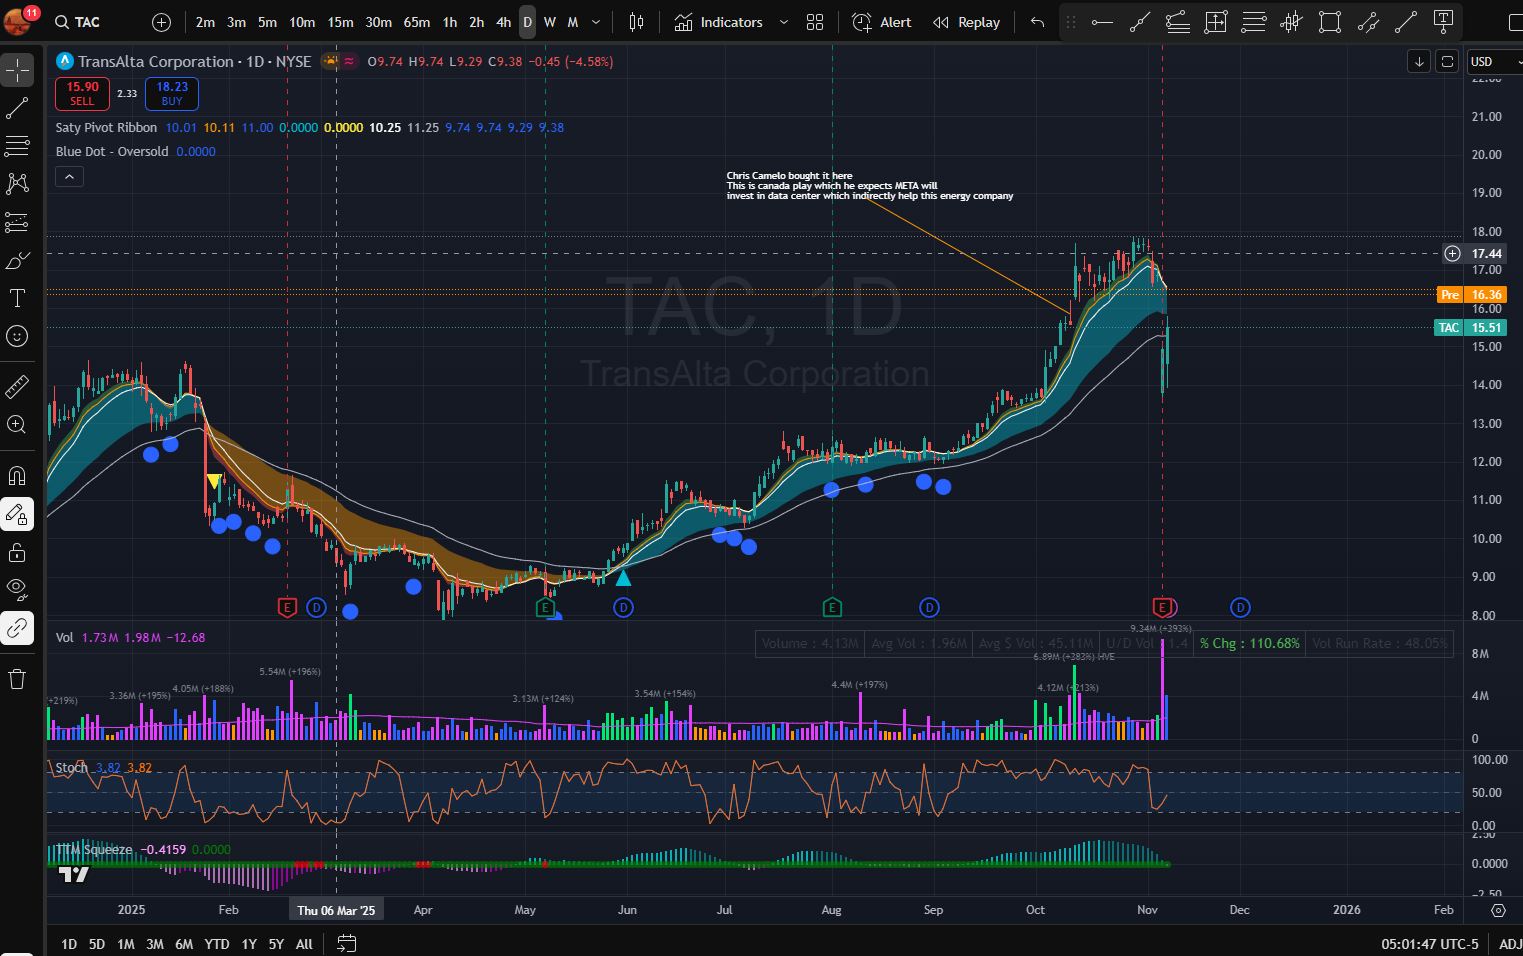Select the trend line drawing tool
This screenshot has width=1523, height=956.
coord(17,108)
